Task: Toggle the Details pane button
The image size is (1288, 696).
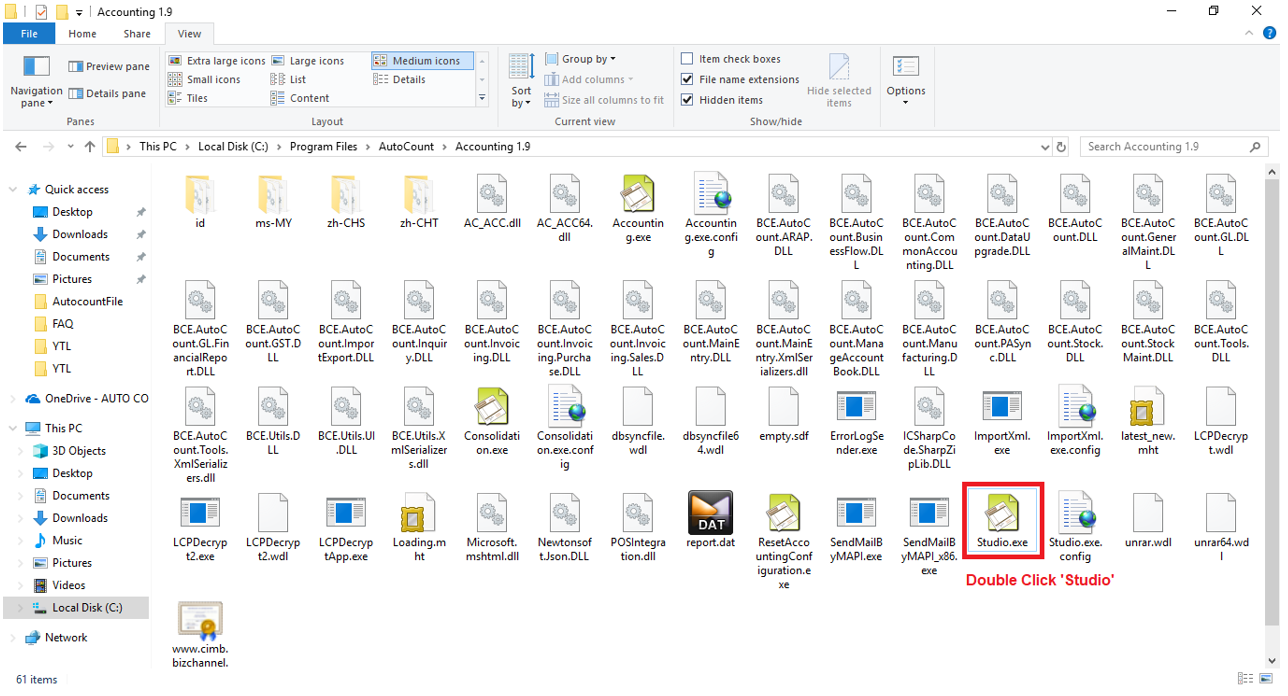Action: pyautogui.click(x=107, y=93)
